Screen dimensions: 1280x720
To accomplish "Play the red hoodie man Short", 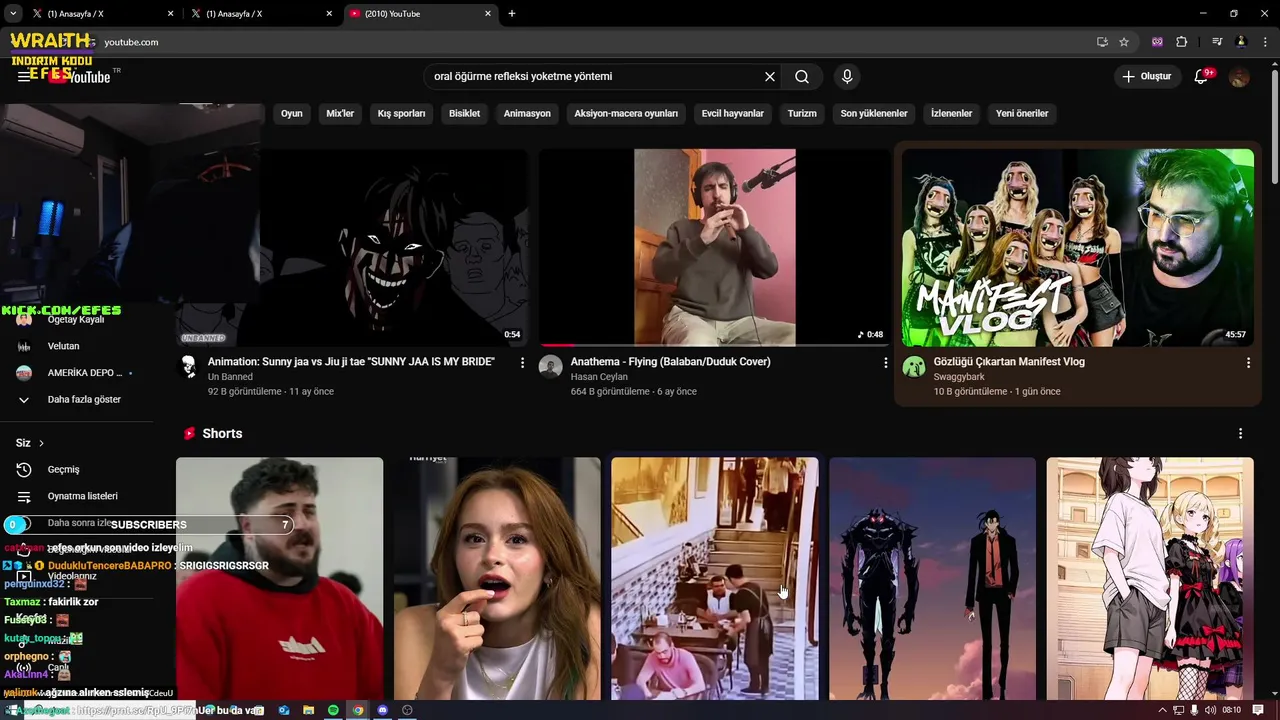I will click(x=279, y=579).
